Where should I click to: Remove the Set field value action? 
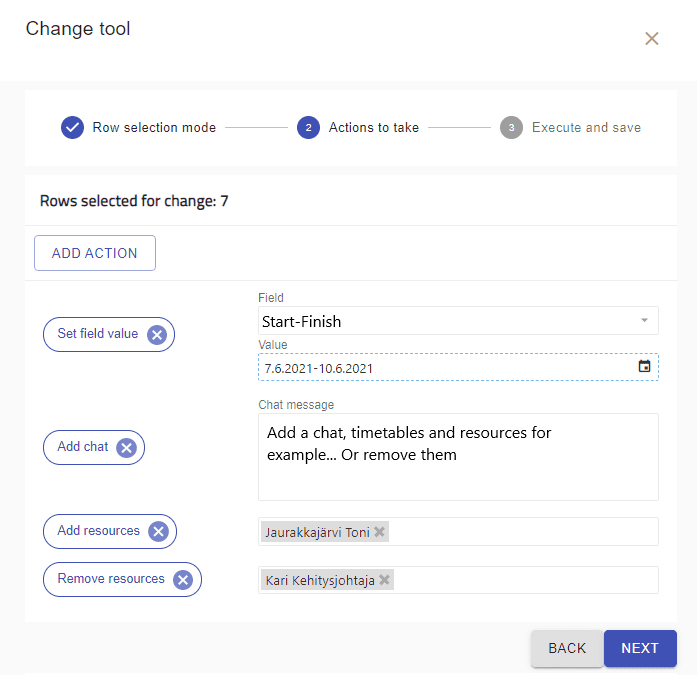[x=157, y=335]
